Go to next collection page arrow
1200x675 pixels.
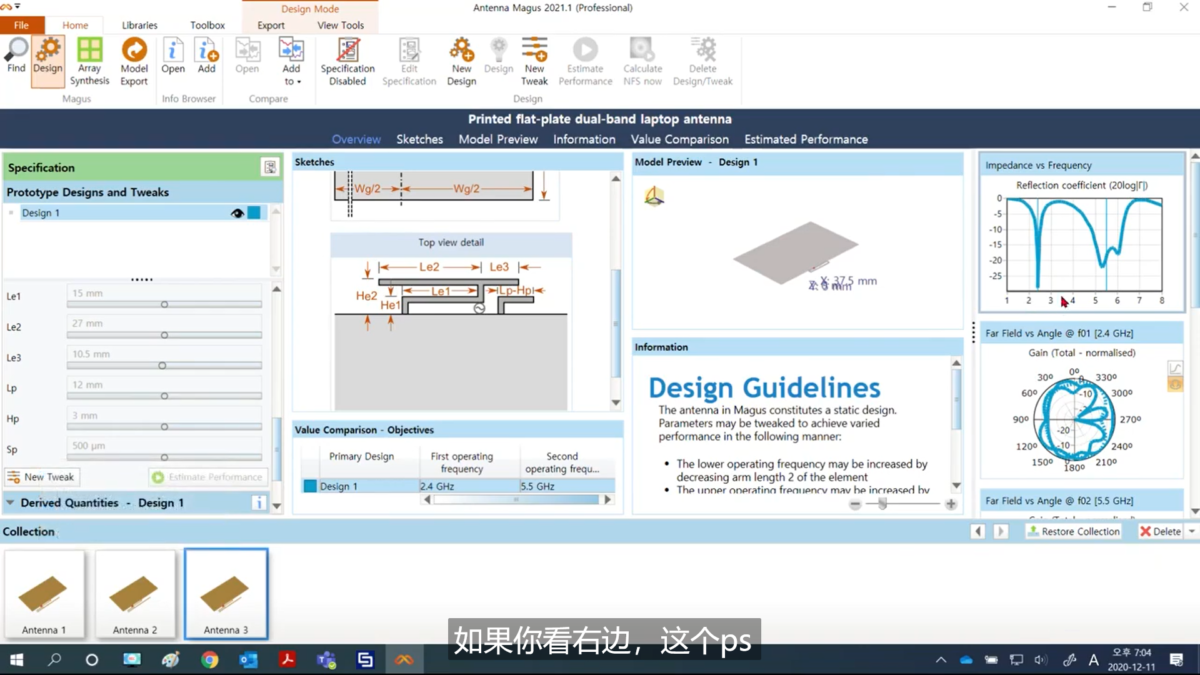[x=1000, y=532]
